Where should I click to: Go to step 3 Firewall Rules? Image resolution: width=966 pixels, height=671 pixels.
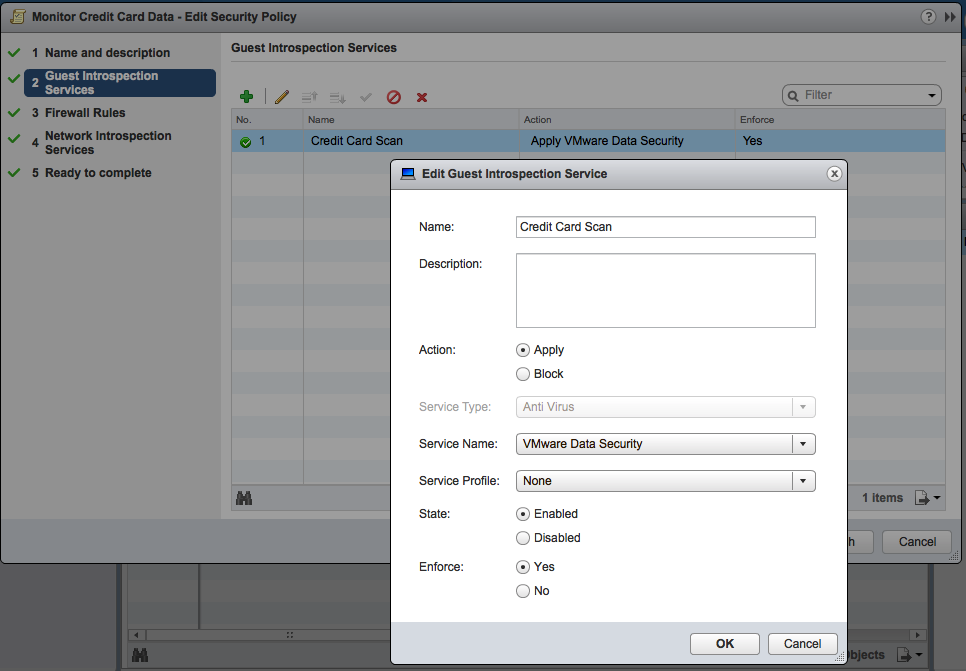(85, 113)
